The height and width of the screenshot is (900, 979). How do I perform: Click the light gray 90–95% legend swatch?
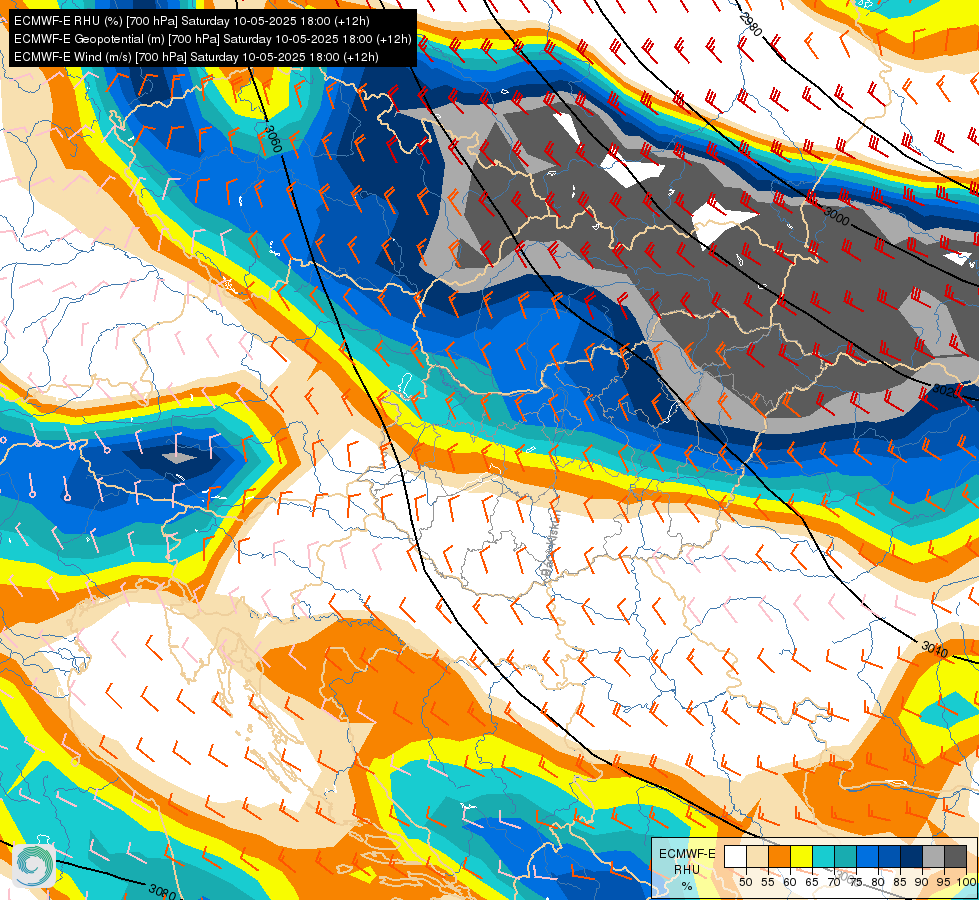click(x=933, y=856)
